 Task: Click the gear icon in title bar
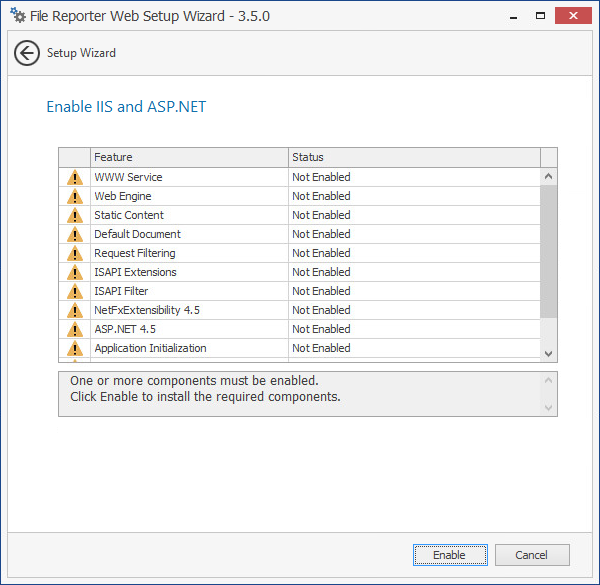[x=18, y=16]
